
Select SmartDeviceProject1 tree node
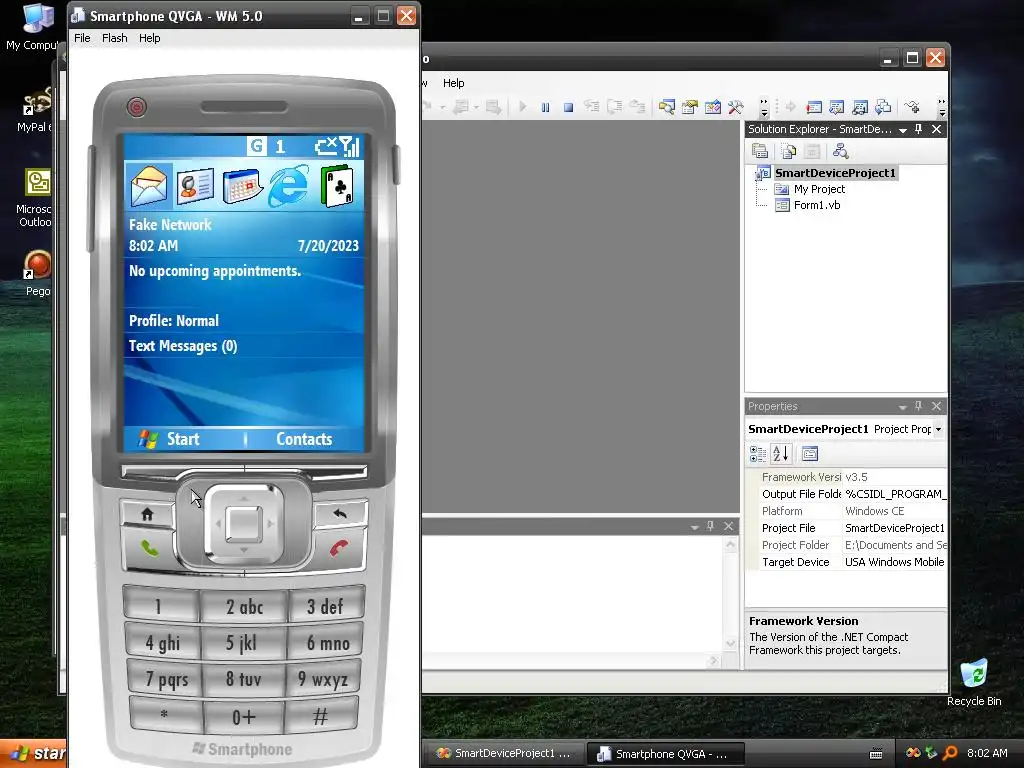(835, 173)
